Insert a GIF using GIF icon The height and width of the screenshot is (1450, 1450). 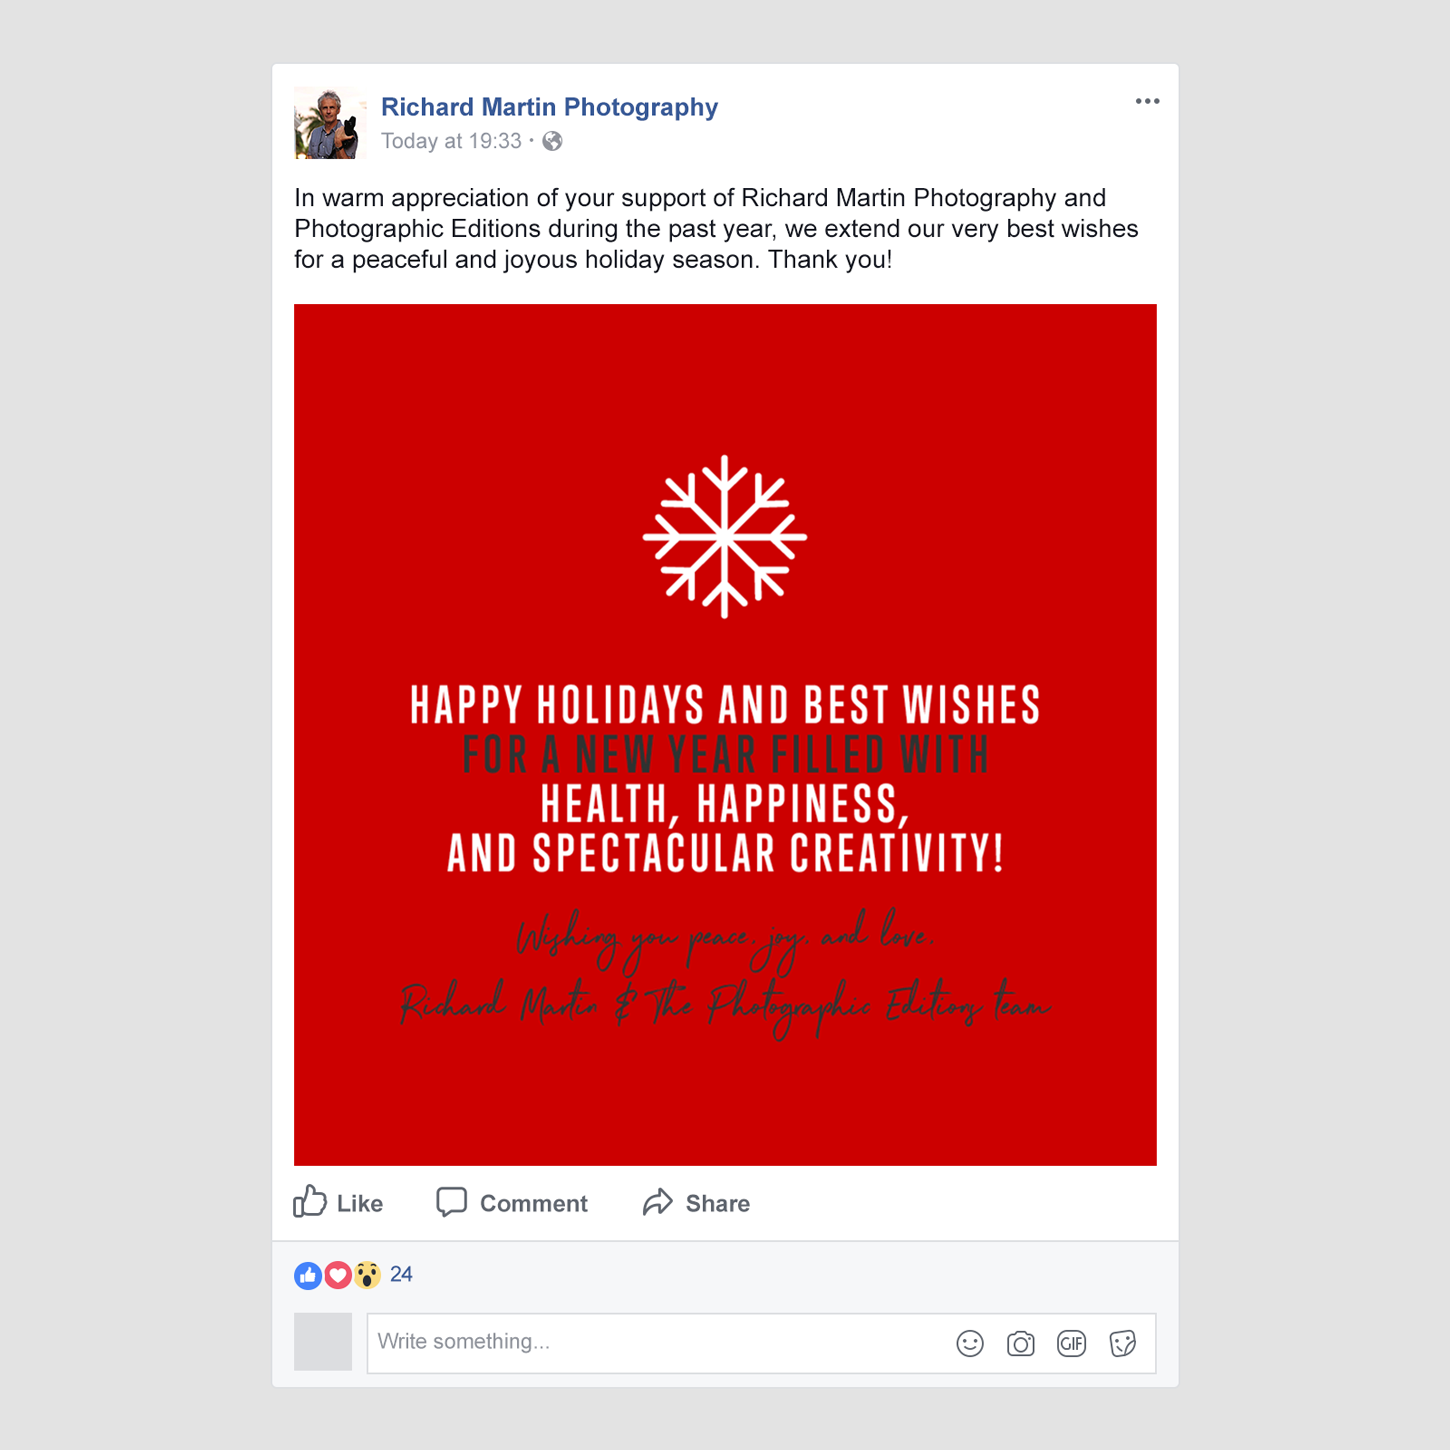1071,1343
